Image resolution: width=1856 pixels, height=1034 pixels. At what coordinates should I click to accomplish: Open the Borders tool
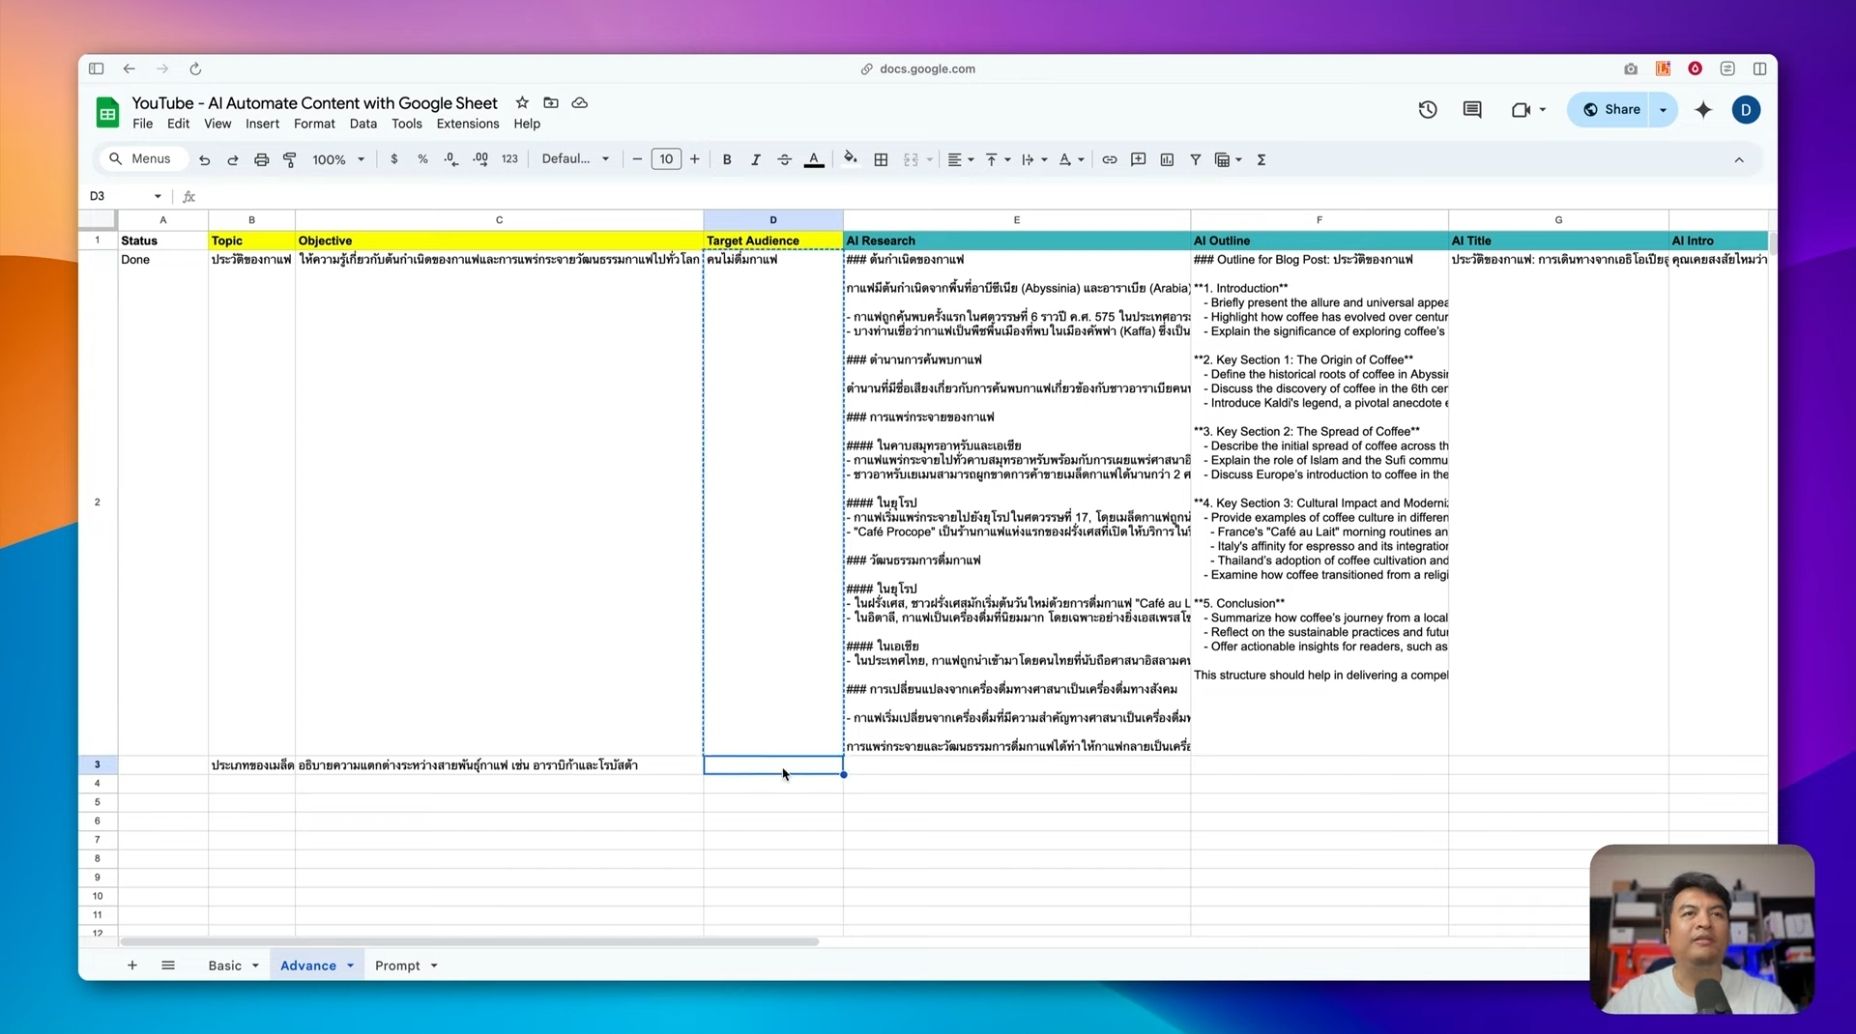881,160
